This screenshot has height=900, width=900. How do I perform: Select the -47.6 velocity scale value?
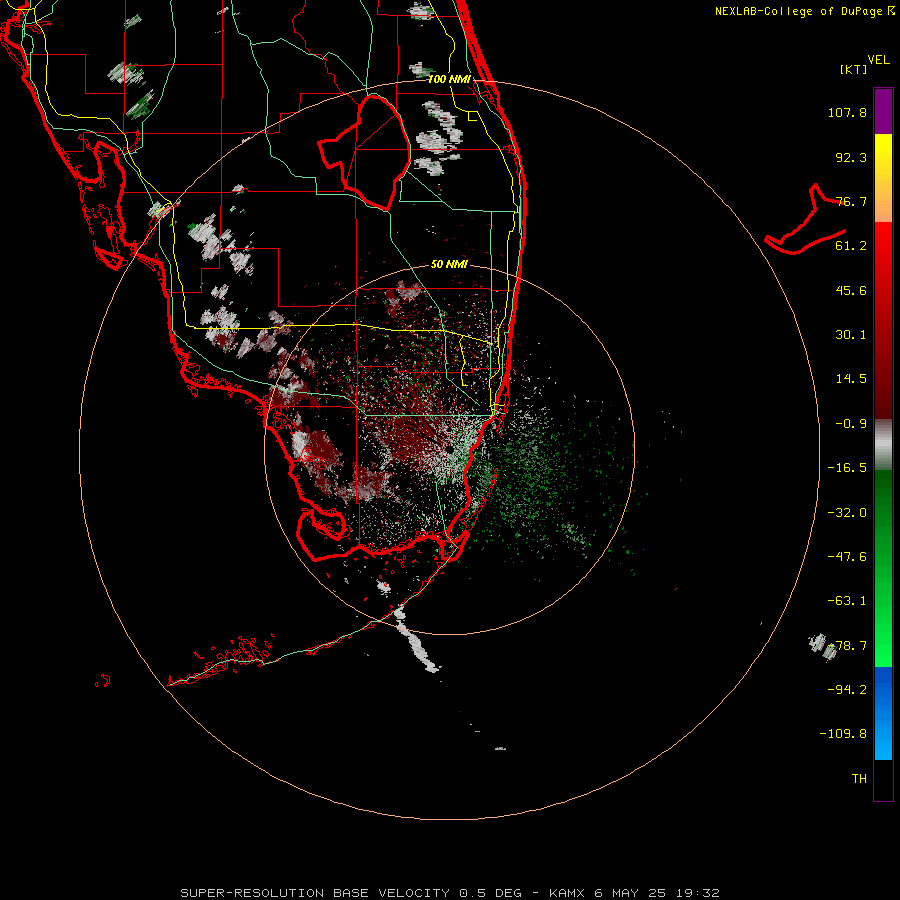[847, 557]
